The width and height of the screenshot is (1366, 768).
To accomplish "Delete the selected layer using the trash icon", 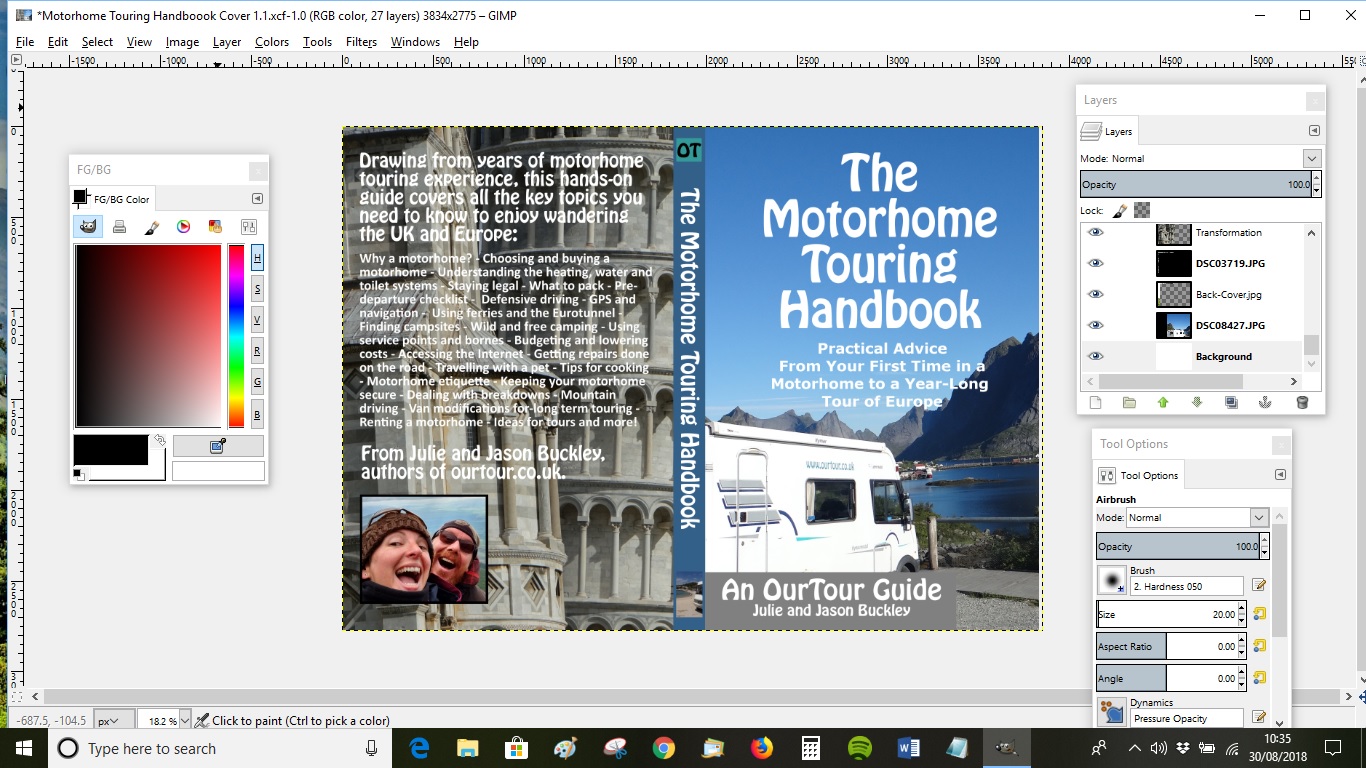I will [1301, 402].
